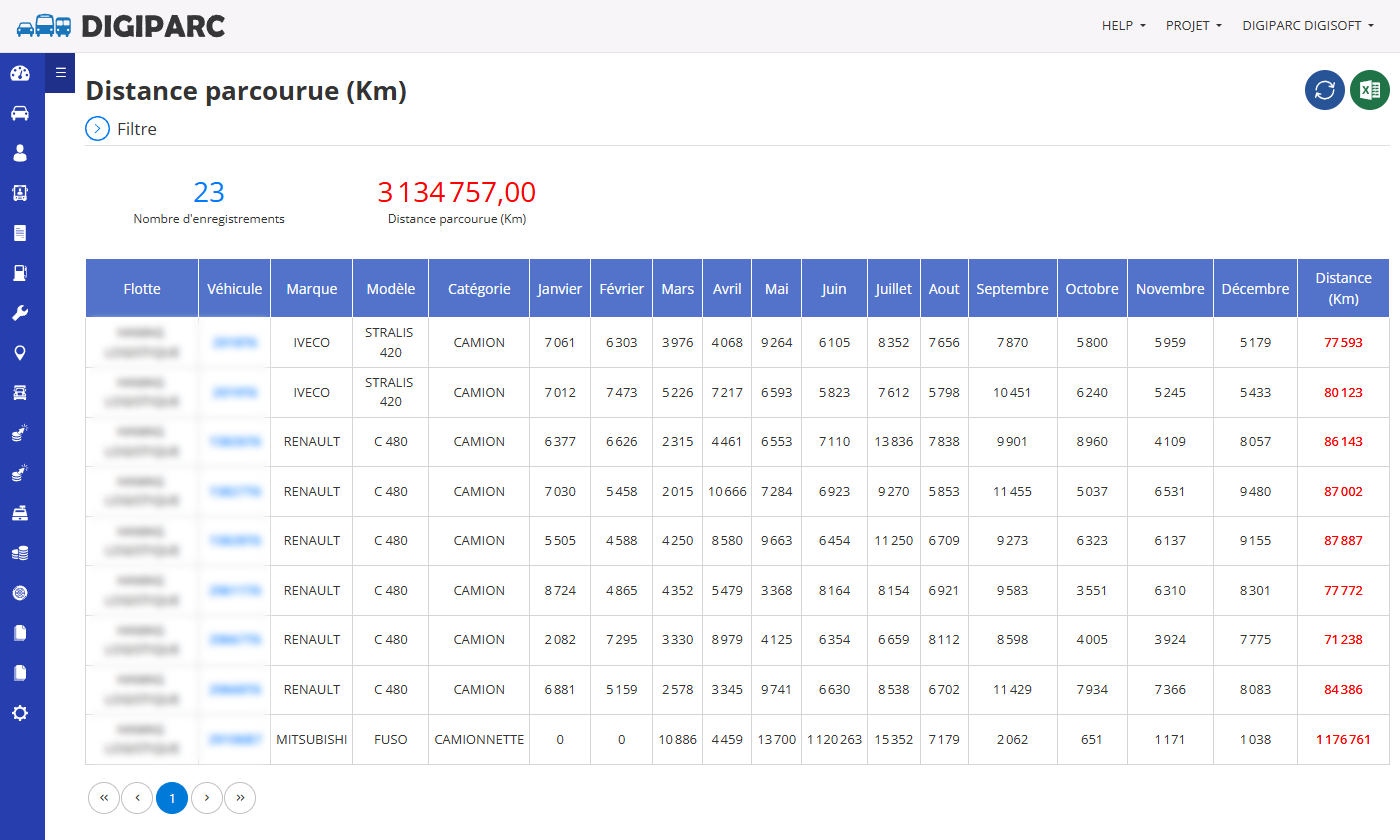
Task: Click the Modèle column header
Action: pos(391,289)
